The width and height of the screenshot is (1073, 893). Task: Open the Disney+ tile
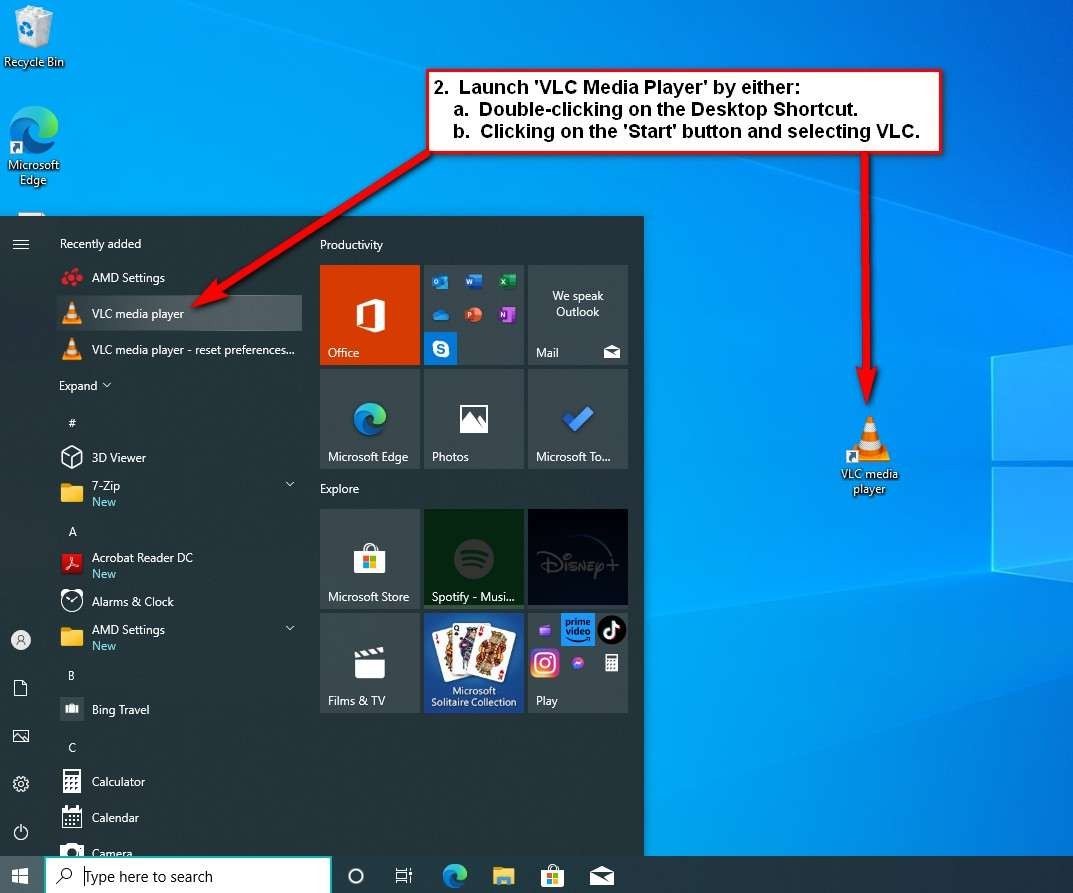tap(578, 558)
